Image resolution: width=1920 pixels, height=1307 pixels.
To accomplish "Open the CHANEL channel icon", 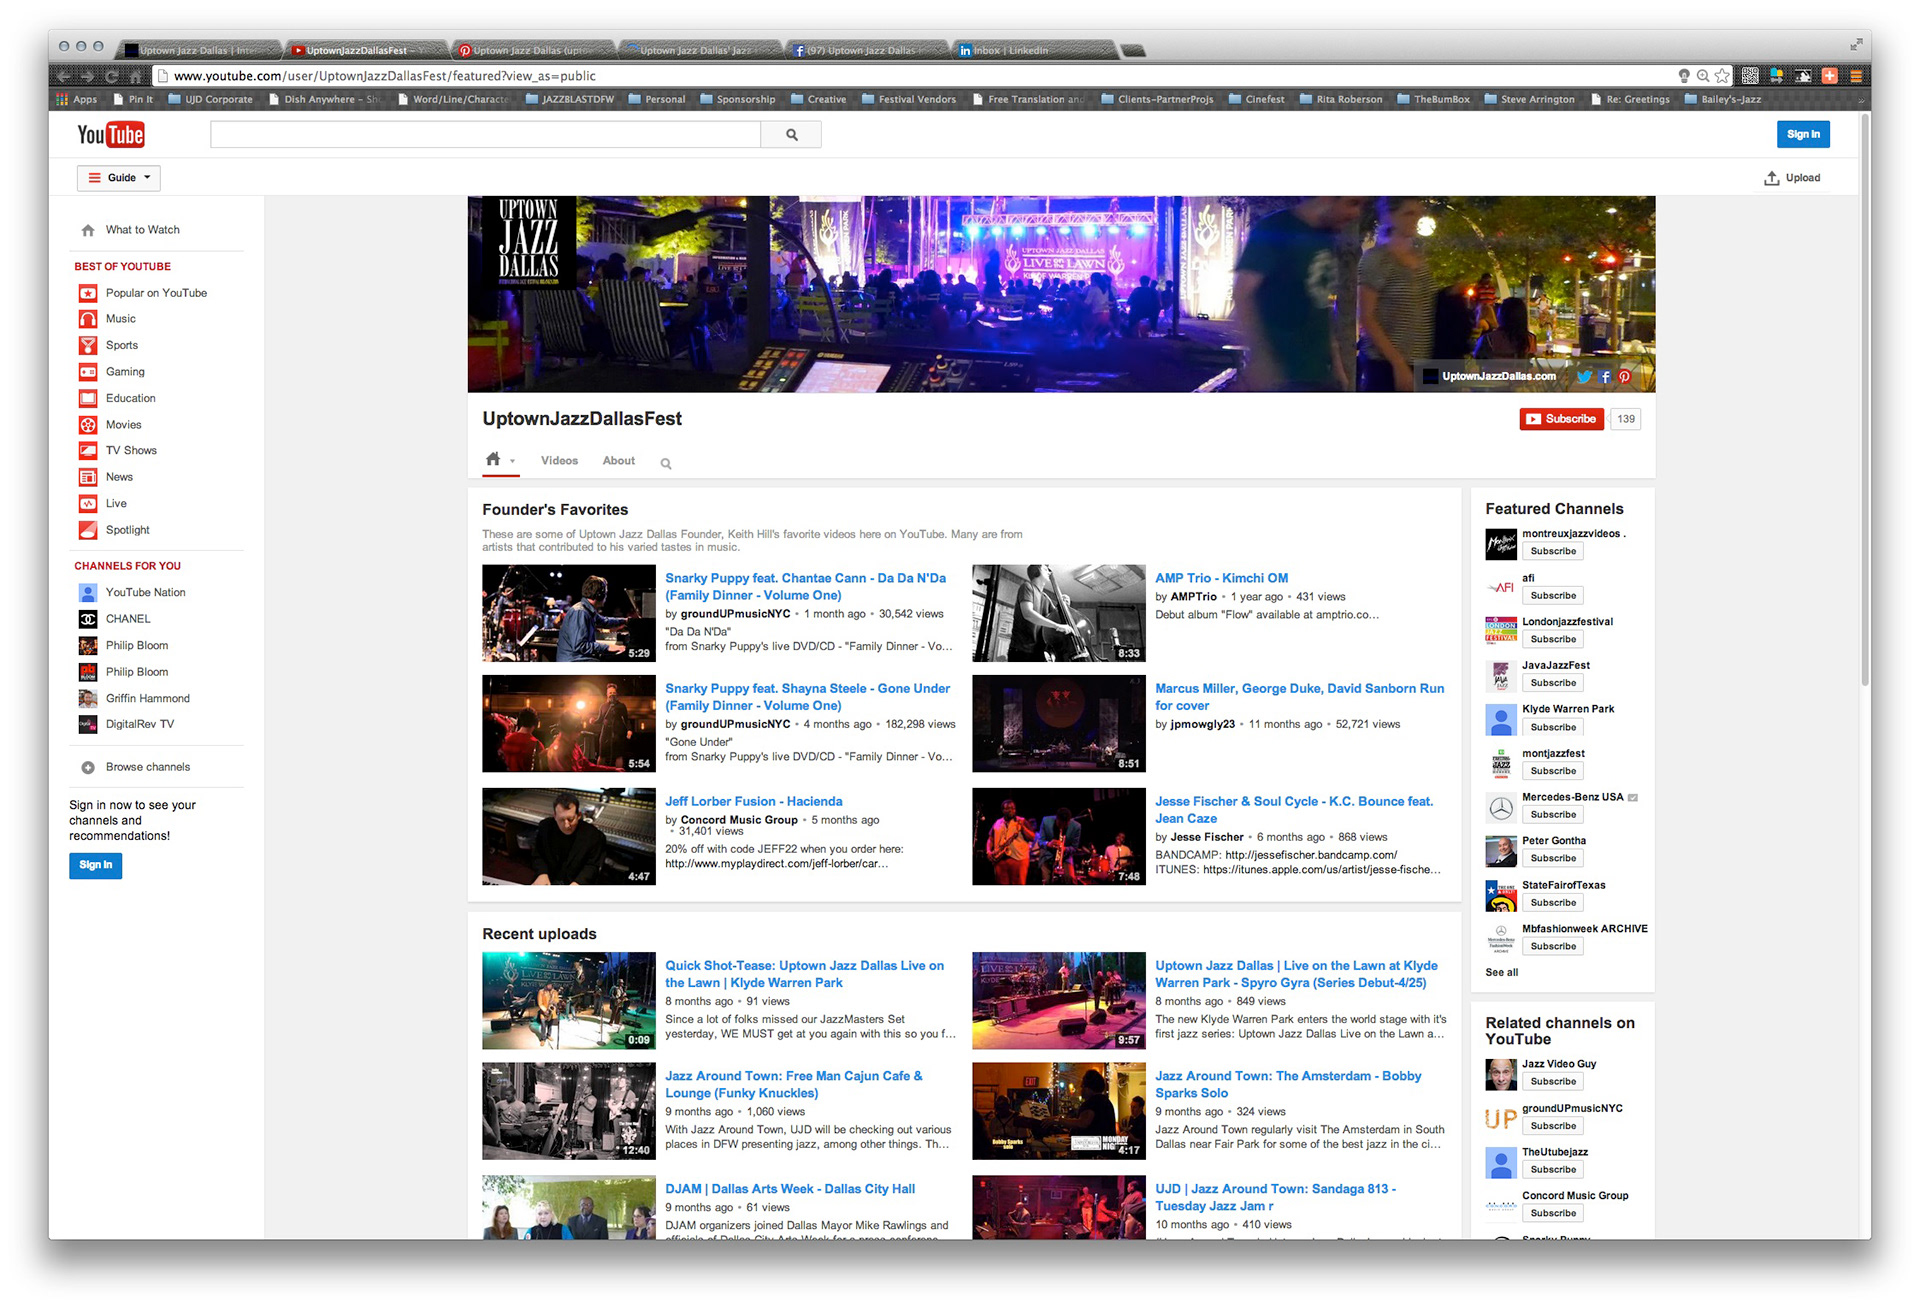I will (x=88, y=619).
